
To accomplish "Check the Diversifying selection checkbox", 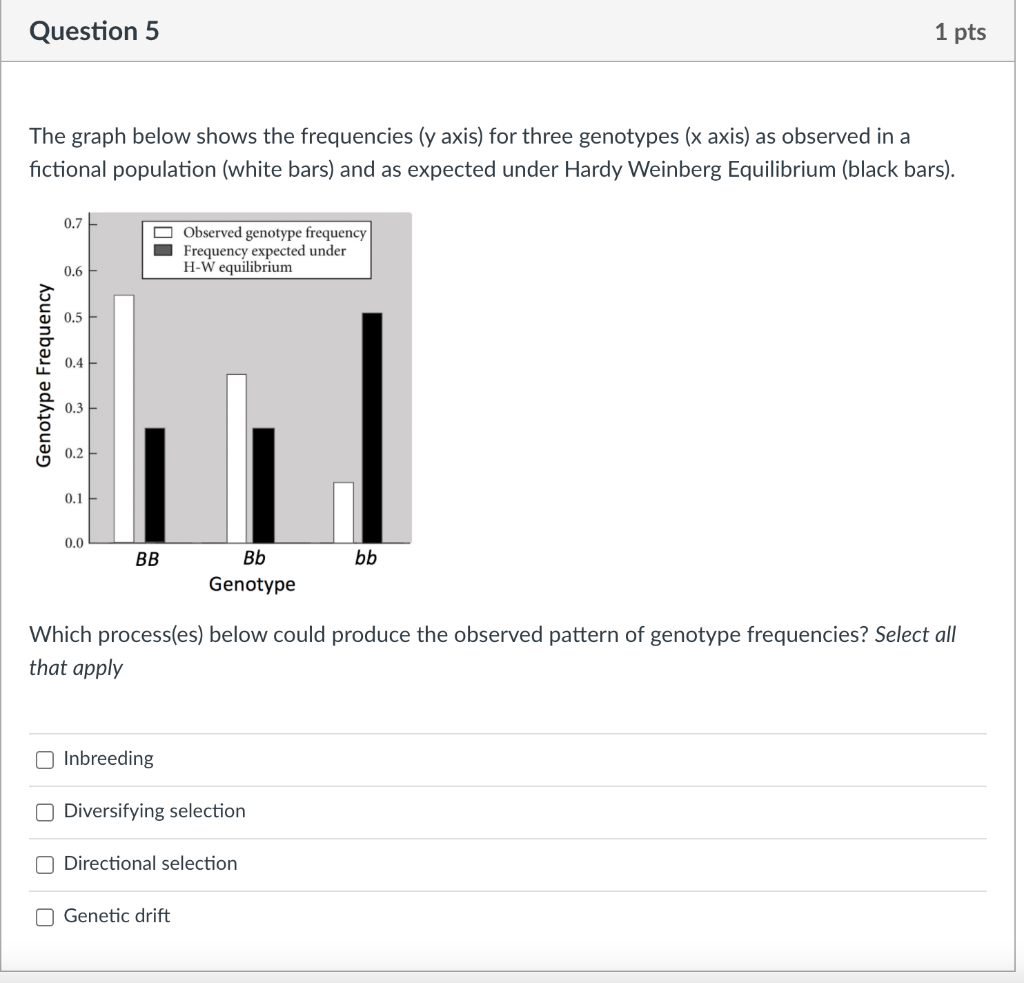I will pos(44,812).
